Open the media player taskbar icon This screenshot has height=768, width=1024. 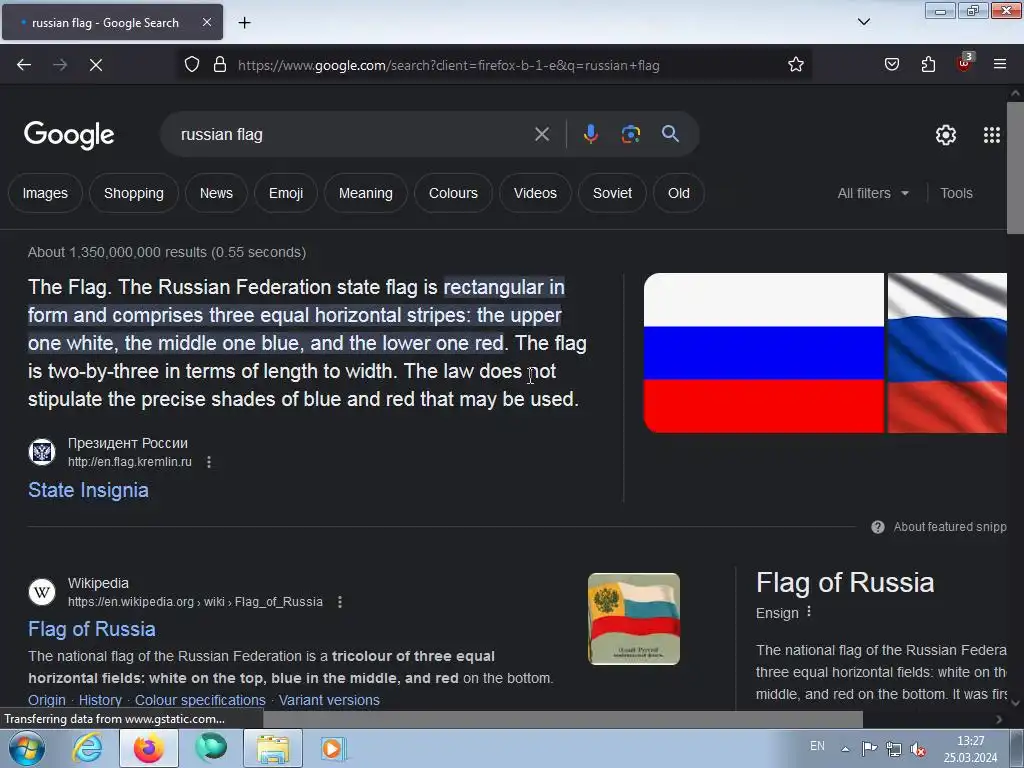(332, 748)
